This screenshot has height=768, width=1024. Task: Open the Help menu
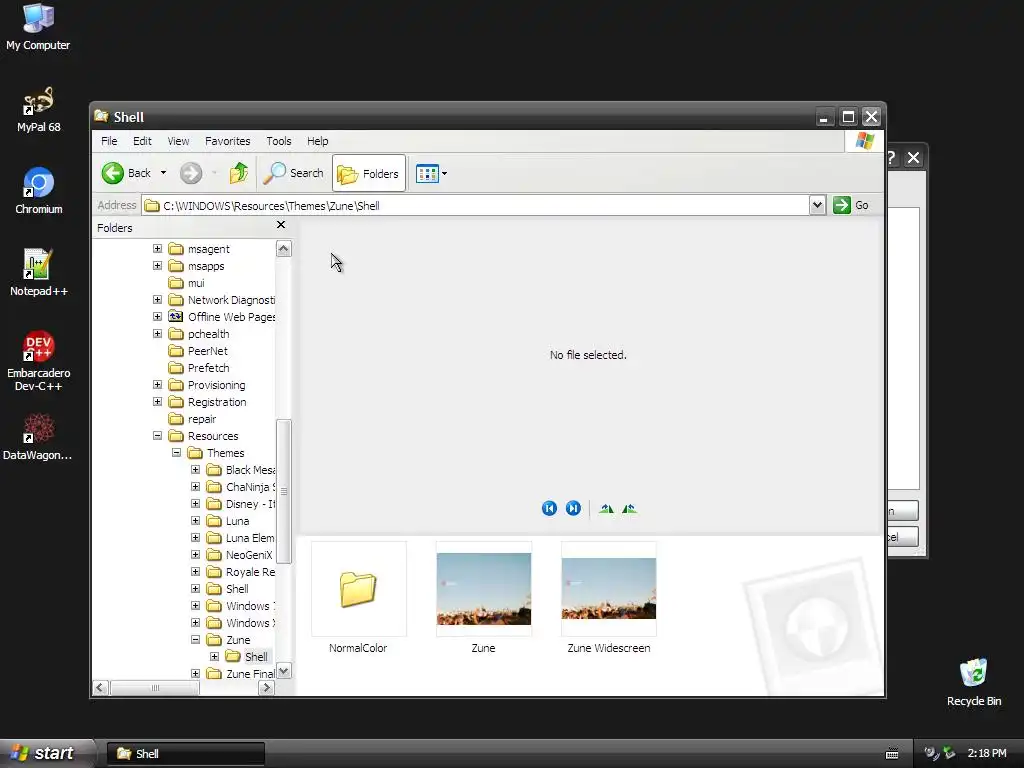pos(317,141)
